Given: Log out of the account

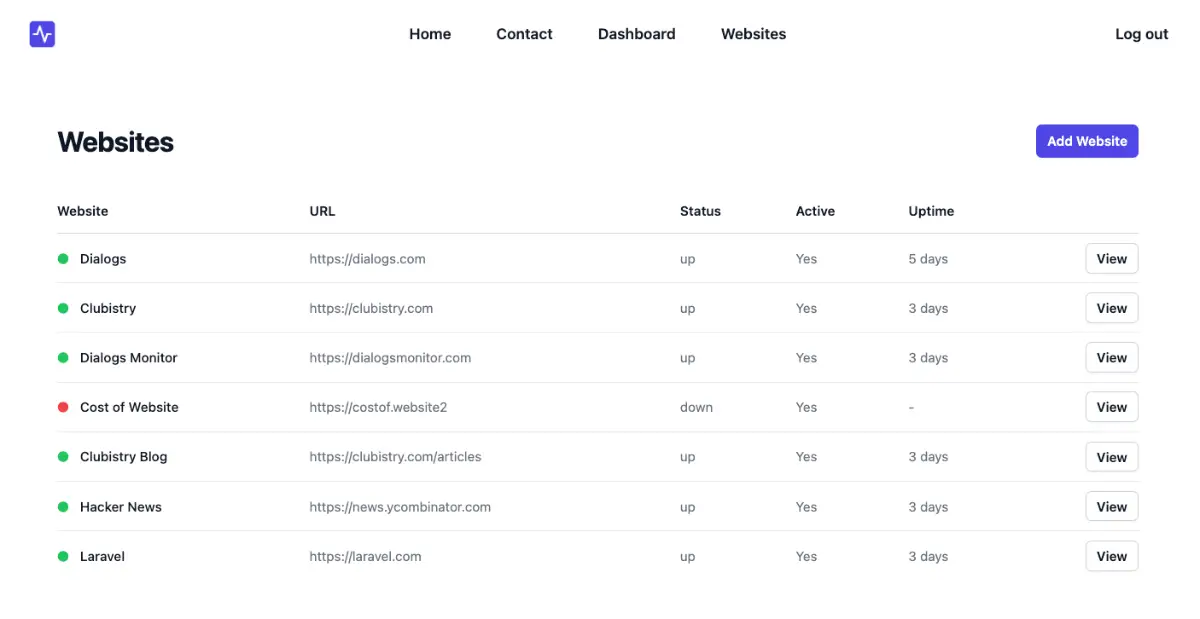Looking at the screenshot, I should click(x=1141, y=34).
